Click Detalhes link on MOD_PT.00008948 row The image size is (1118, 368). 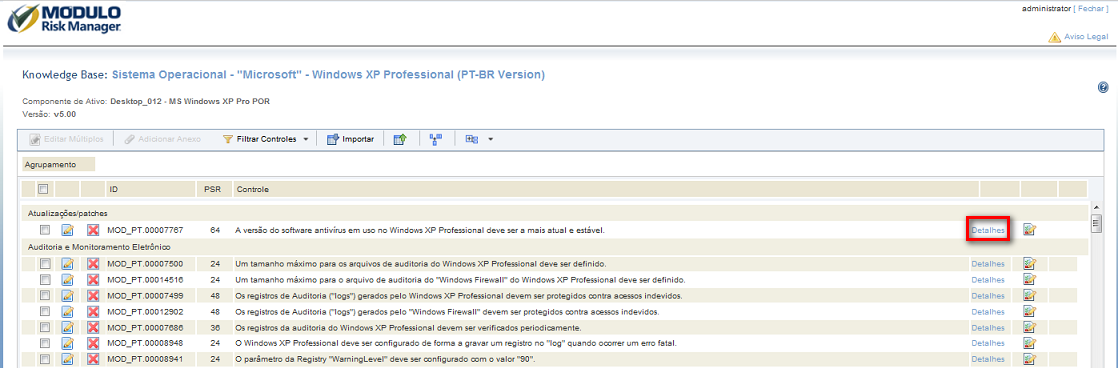[988, 343]
